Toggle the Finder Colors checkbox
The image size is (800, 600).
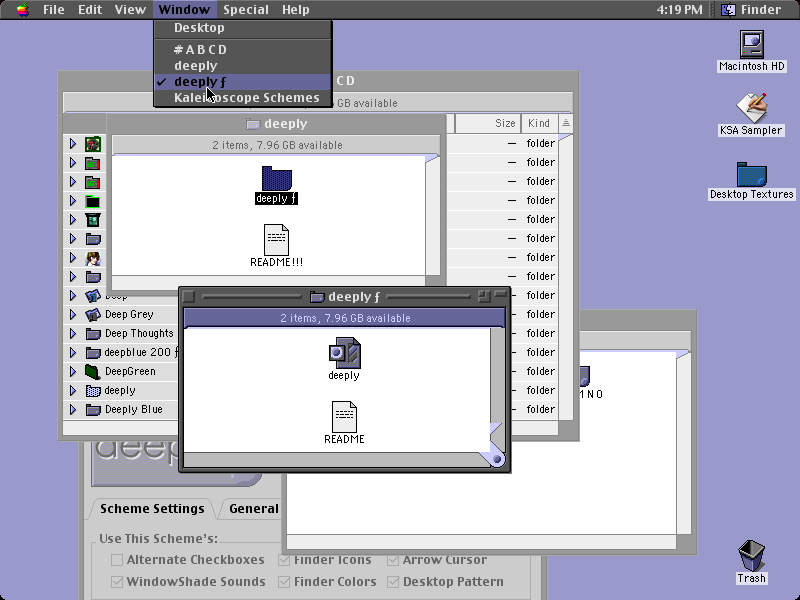284,582
